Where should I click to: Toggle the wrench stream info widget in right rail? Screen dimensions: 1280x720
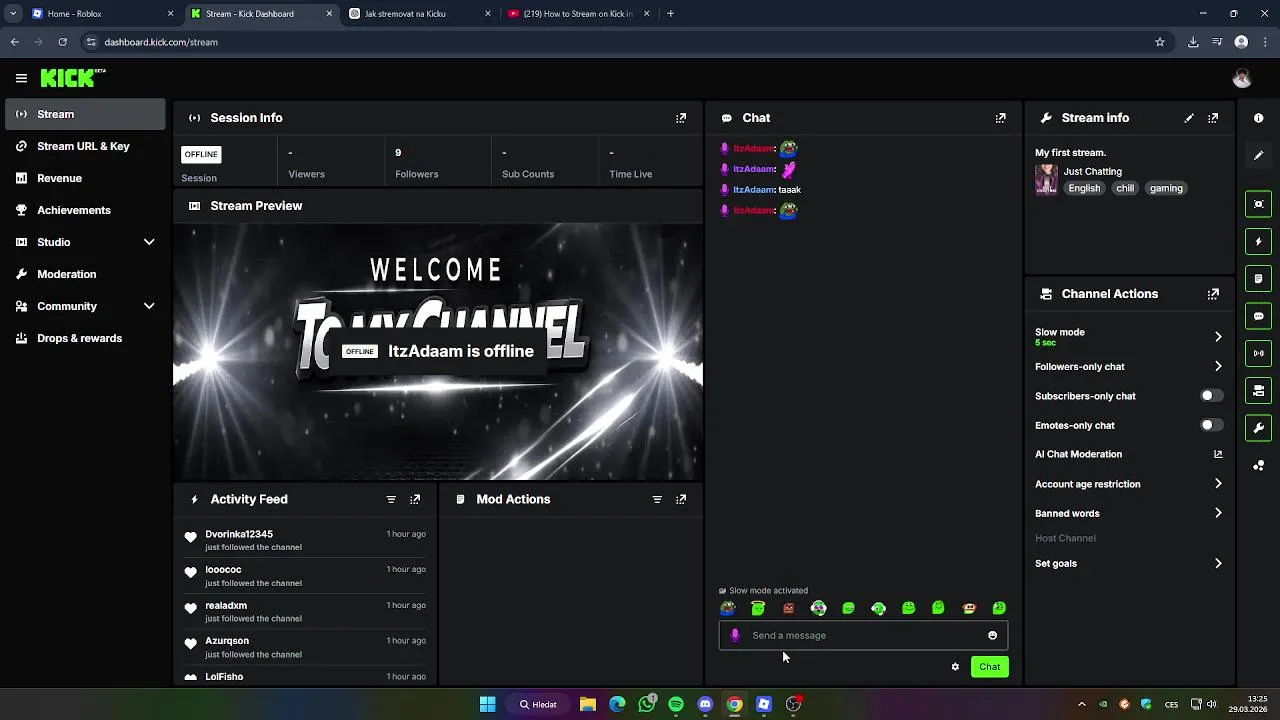(1258, 428)
